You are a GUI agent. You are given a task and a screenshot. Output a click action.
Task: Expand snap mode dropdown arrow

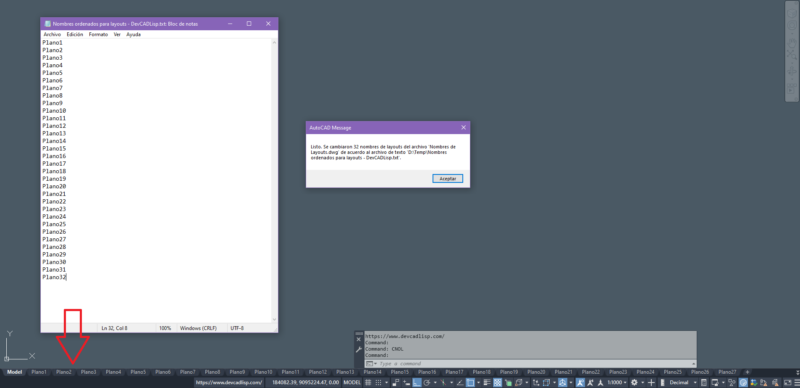click(x=386, y=382)
